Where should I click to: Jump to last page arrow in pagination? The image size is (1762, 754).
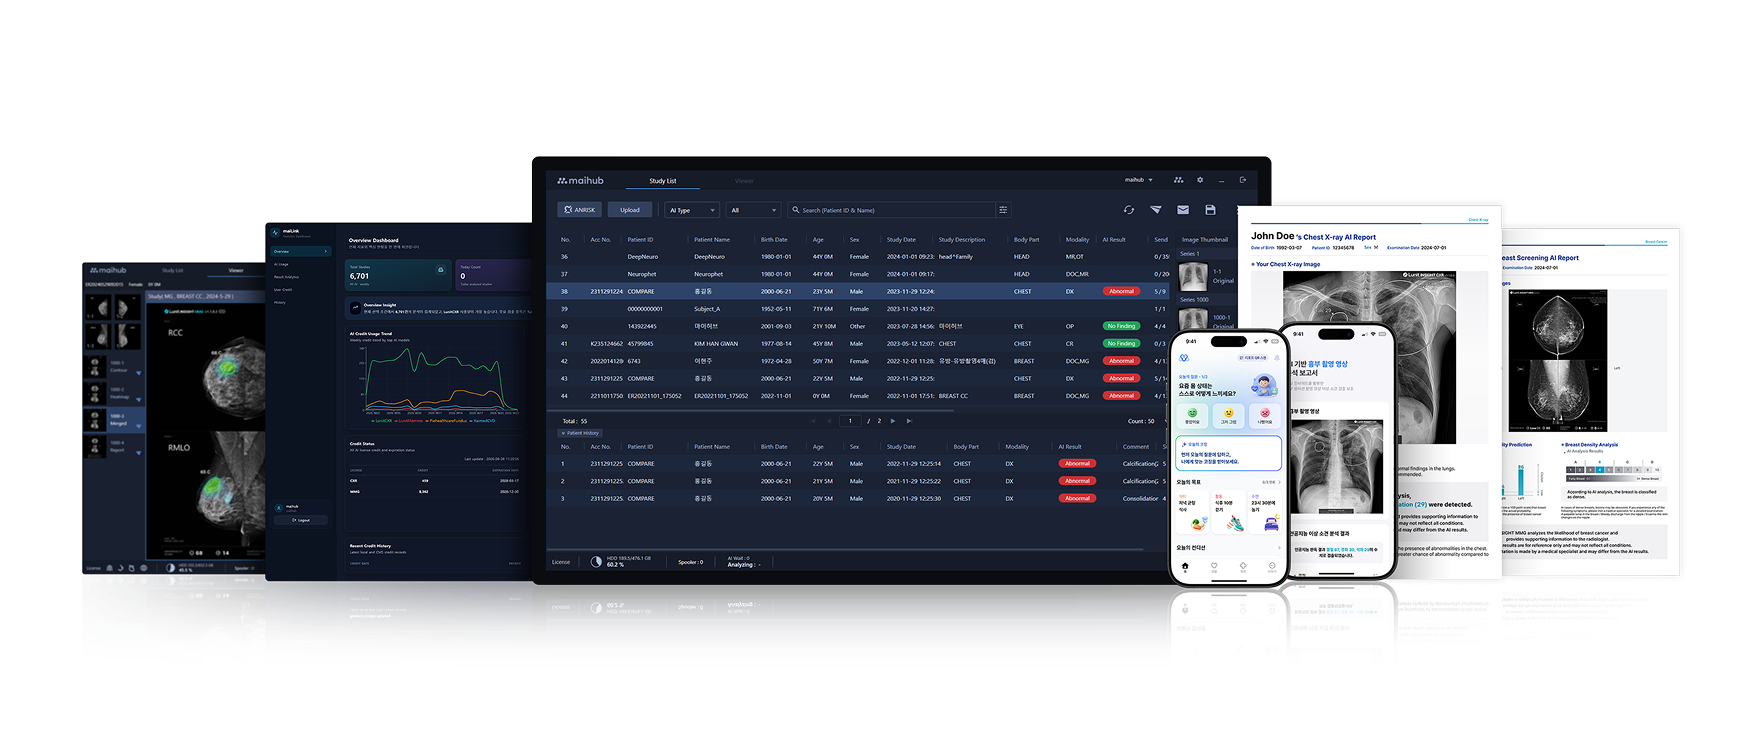909,421
